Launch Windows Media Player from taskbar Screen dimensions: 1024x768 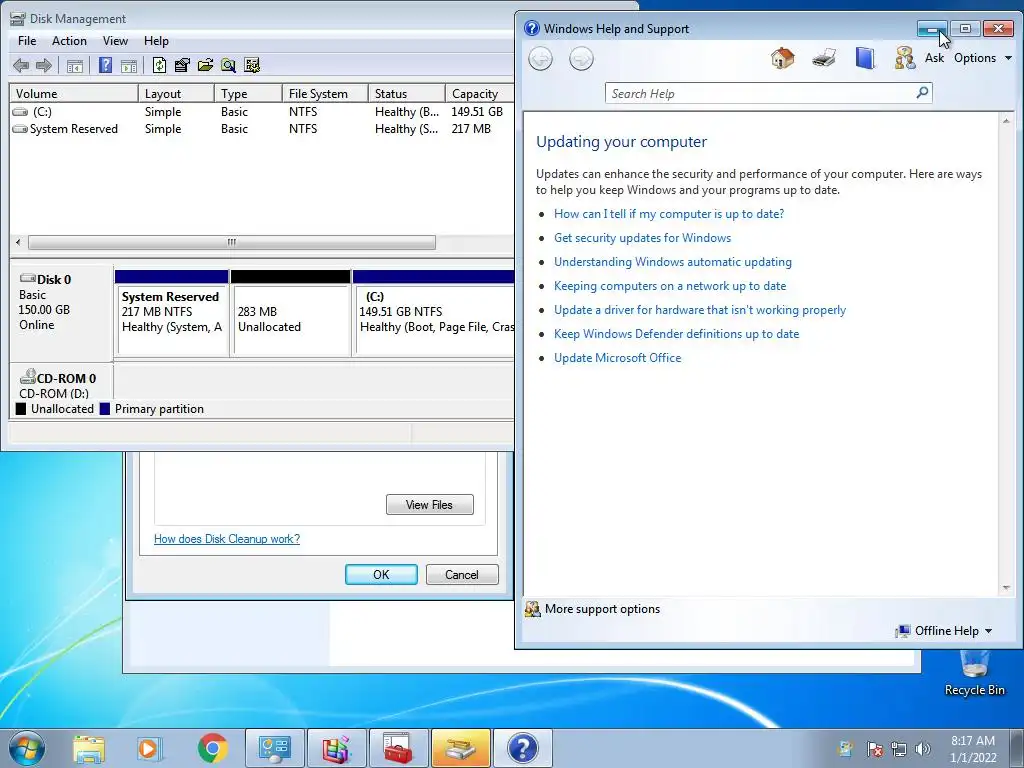148,748
